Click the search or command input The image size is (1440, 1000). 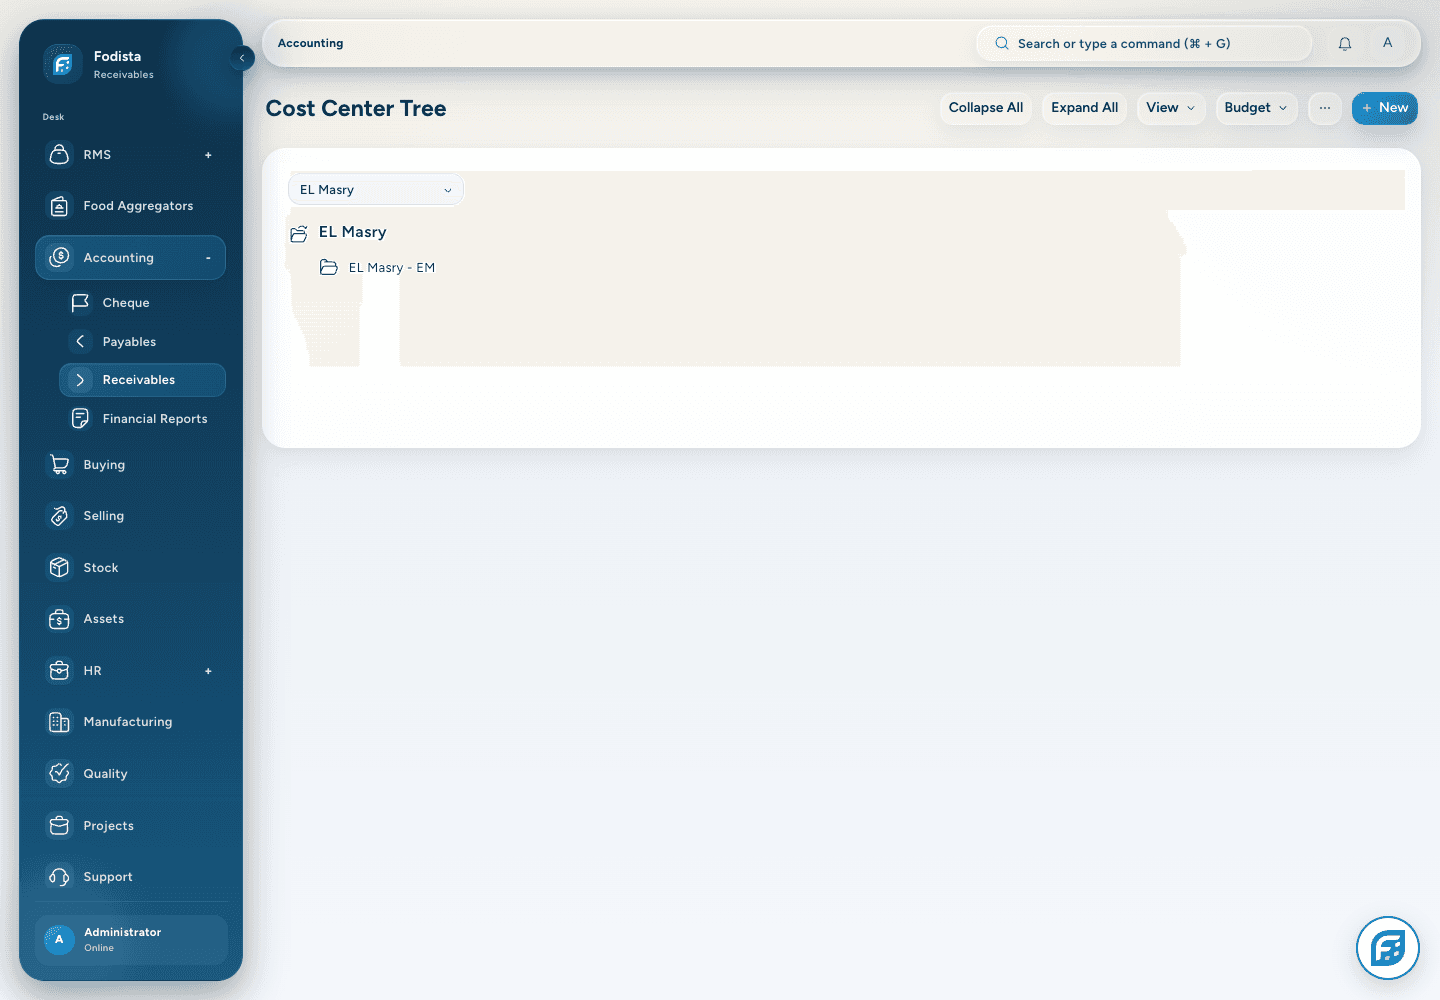tap(1144, 44)
